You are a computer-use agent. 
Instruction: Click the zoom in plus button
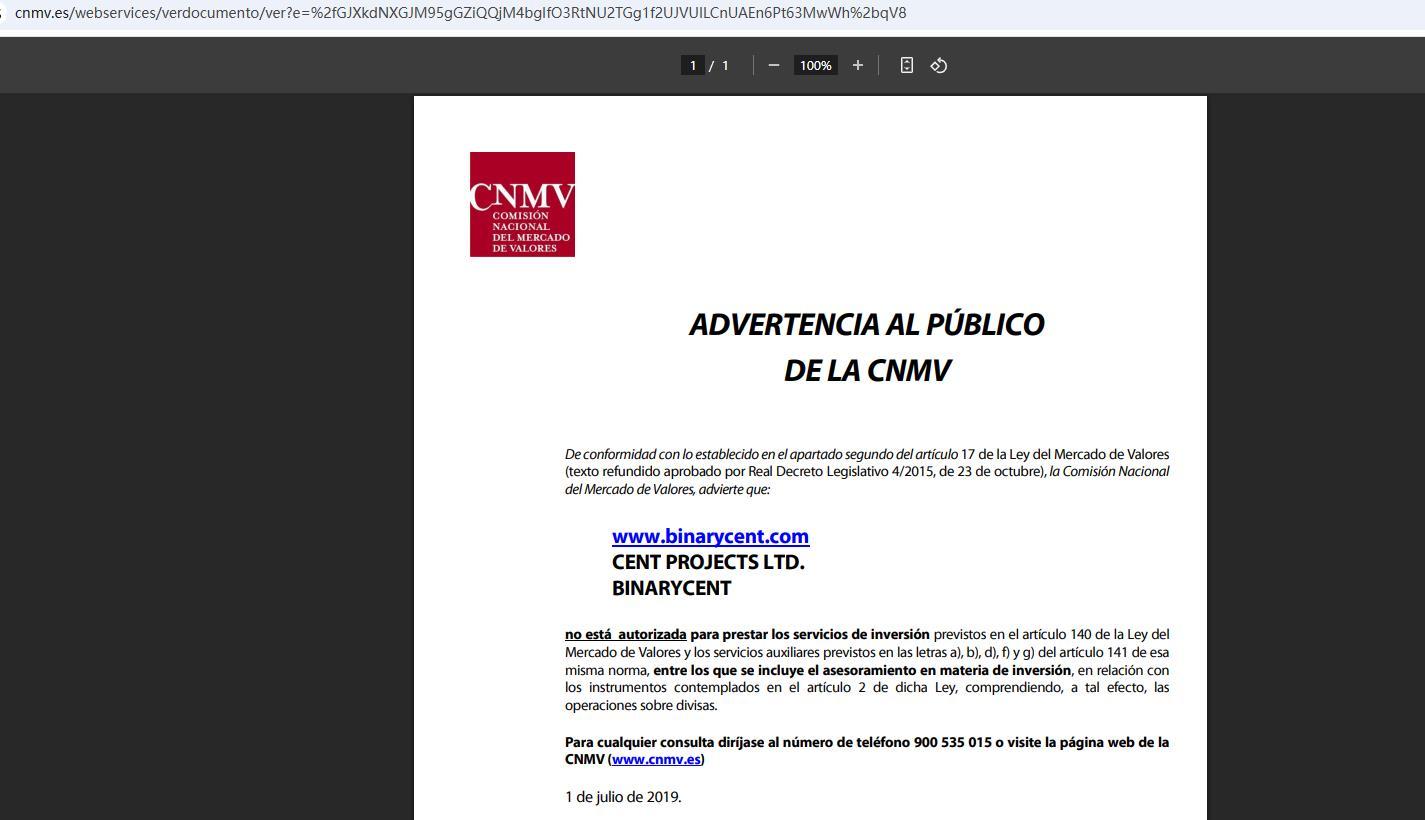857,65
